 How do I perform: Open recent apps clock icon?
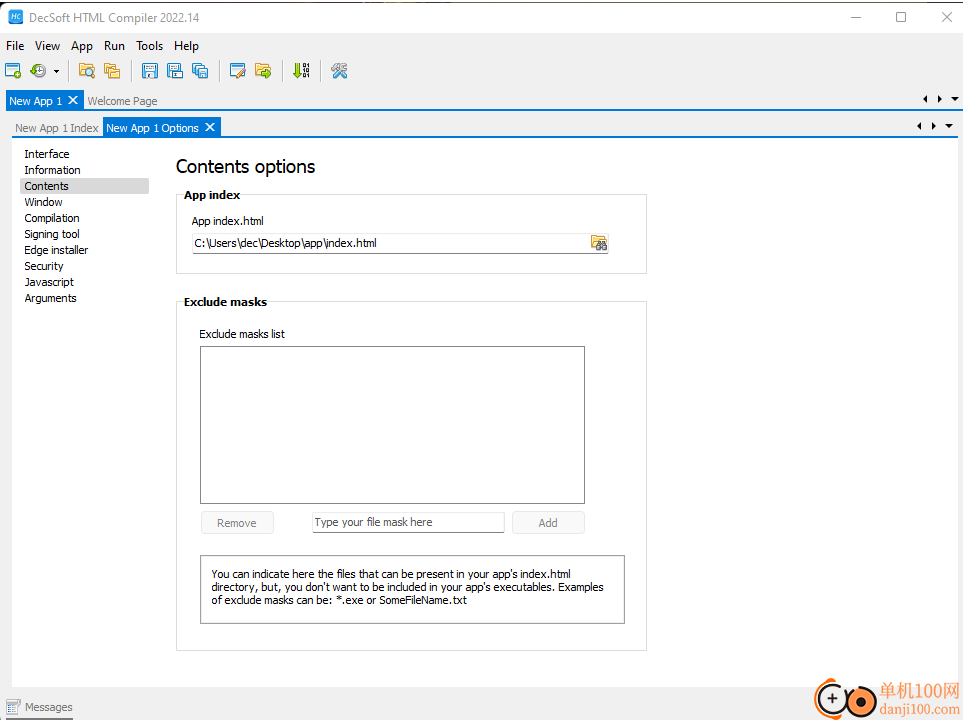(38, 71)
